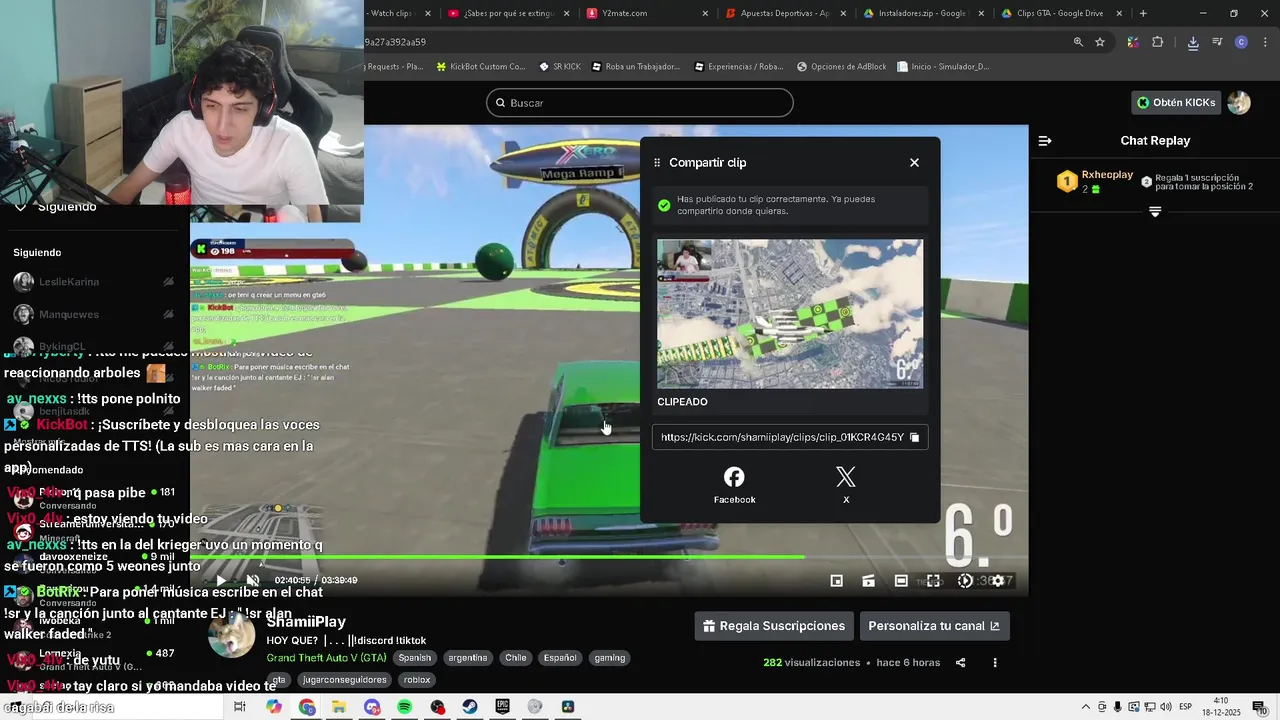Open a new browser tab
The width and height of the screenshot is (1280, 720).
(x=1143, y=13)
